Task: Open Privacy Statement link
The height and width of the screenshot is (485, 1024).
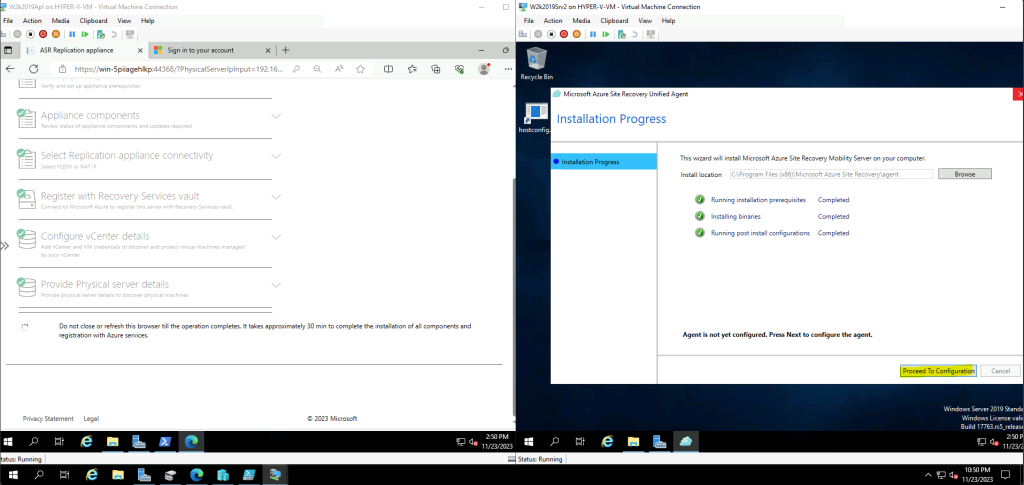Action: [x=48, y=418]
